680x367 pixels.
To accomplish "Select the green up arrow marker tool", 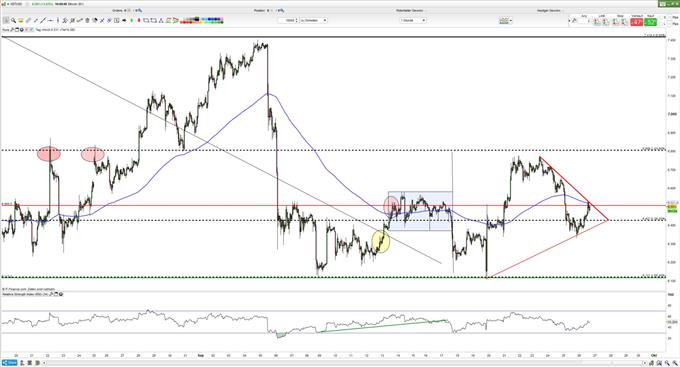I will pos(131,20).
